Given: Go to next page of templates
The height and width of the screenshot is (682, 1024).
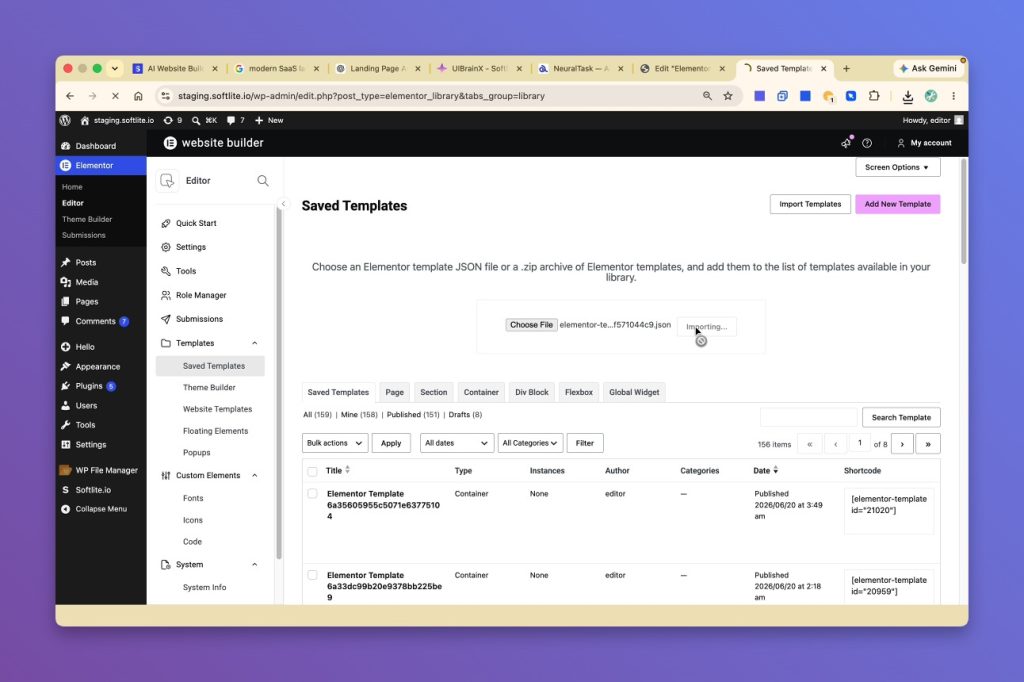Looking at the screenshot, I should [902, 444].
